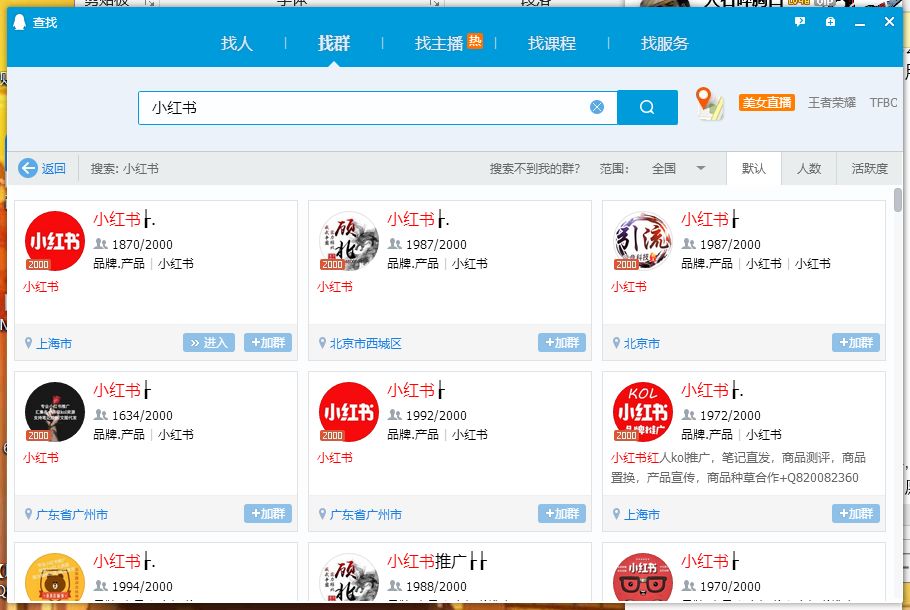
Task: Open the 上海市 location of 1870/2000 group
Action: click(54, 344)
